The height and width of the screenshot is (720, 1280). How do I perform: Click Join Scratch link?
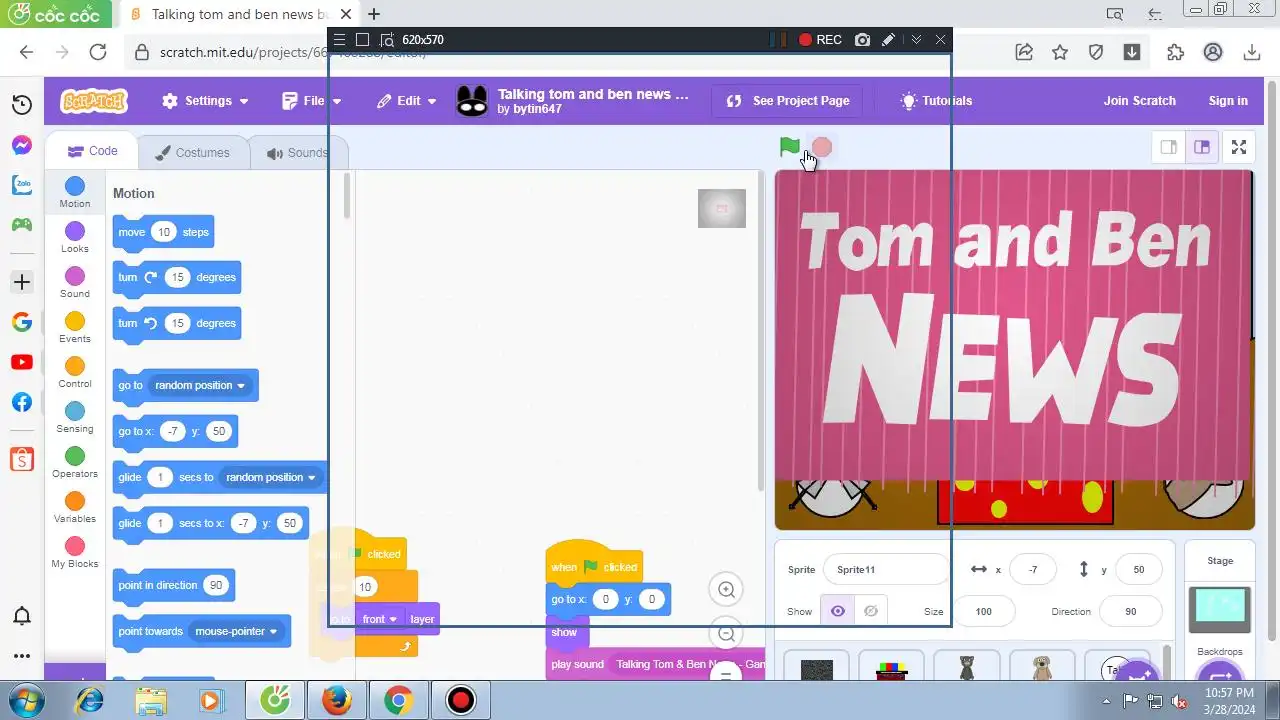pos(1139,101)
